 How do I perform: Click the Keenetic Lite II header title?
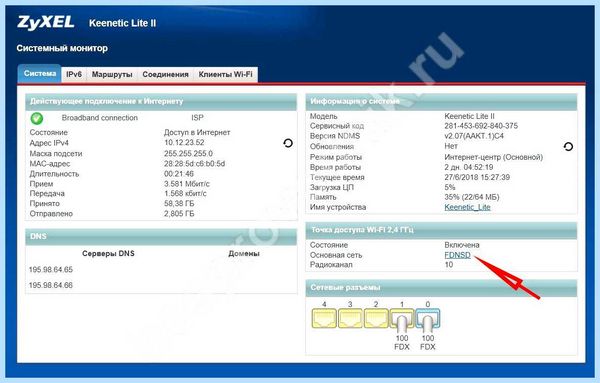[x=122, y=23]
